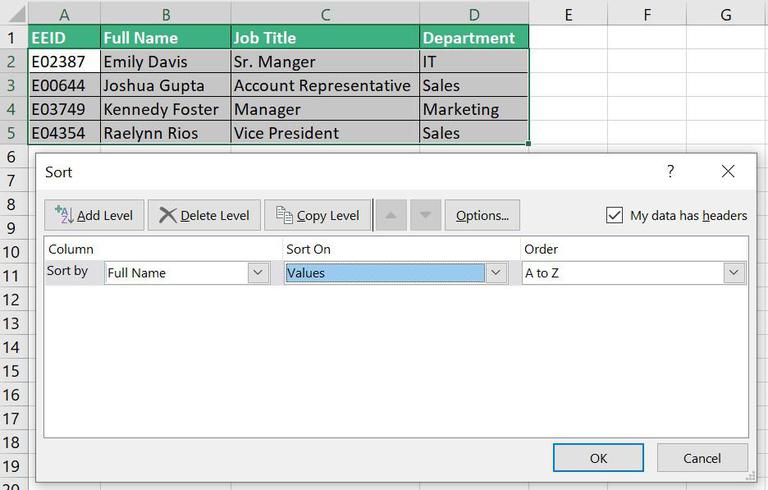Copy the current sort level

point(317,215)
